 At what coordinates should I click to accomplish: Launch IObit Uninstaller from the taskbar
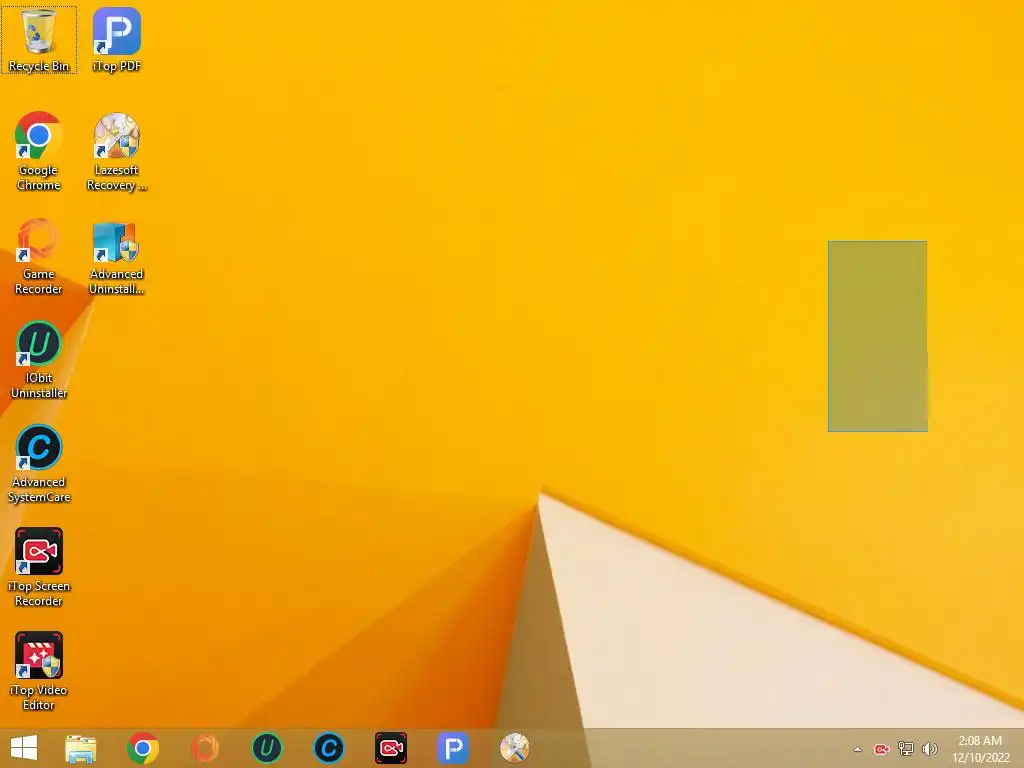pos(267,748)
